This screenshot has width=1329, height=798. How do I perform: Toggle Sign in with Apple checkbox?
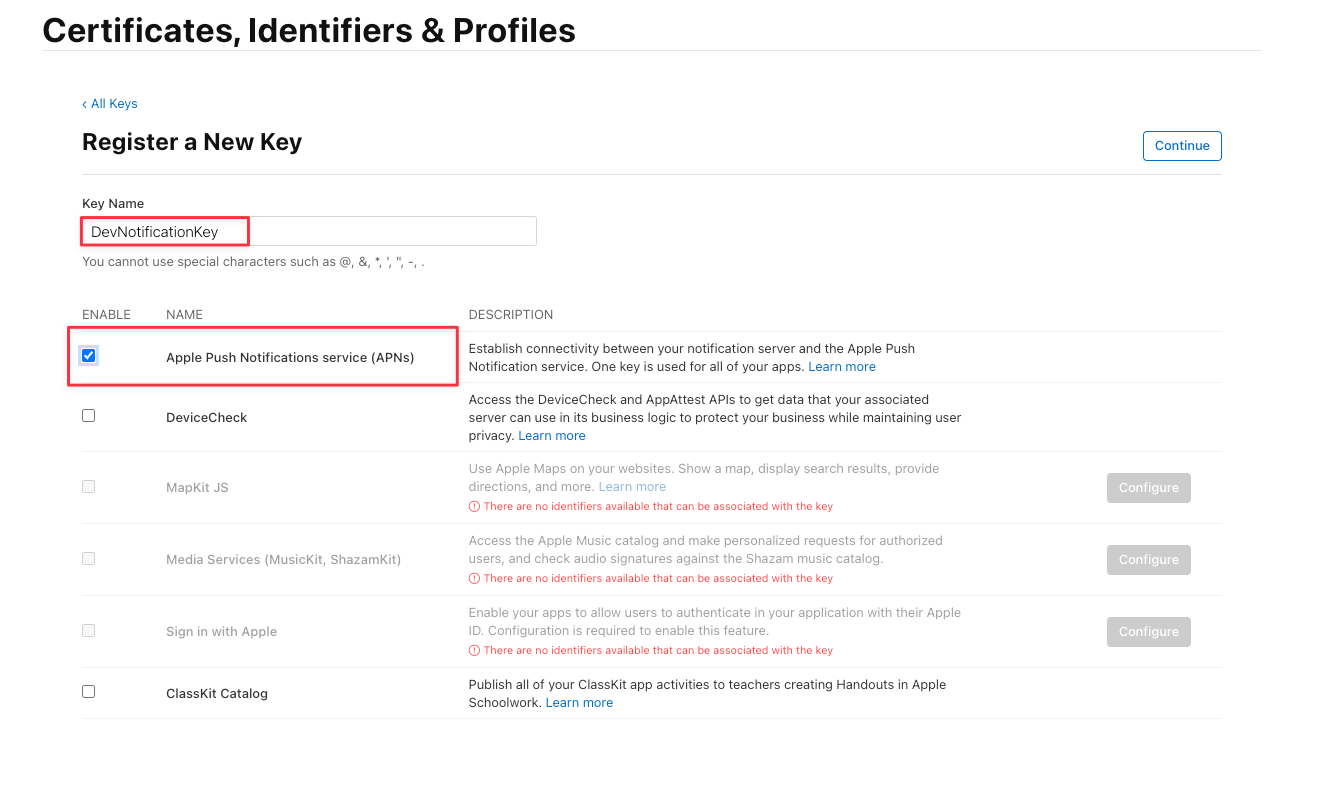coord(89,630)
